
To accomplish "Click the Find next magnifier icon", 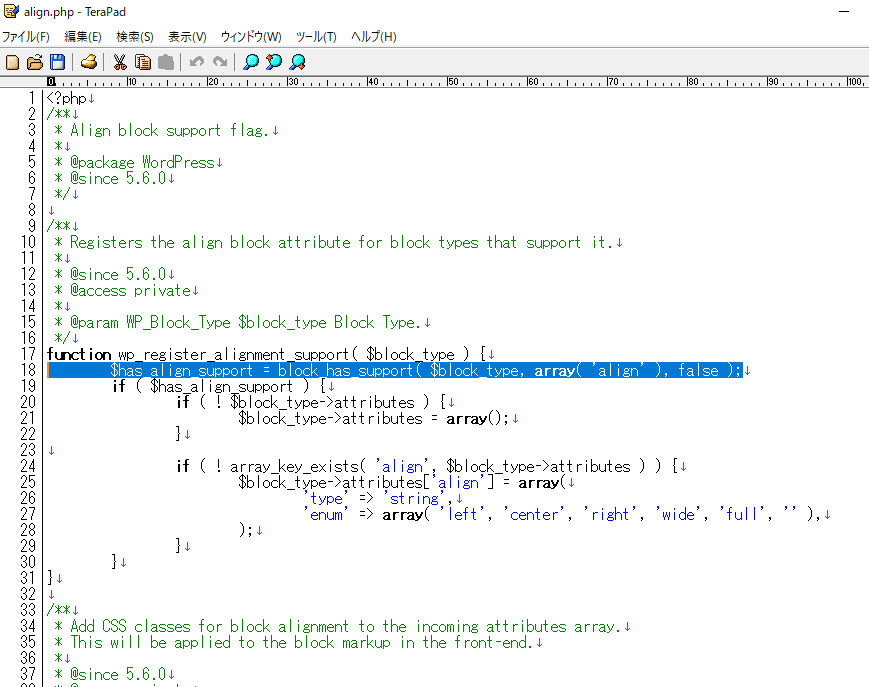I will pyautogui.click(x=297, y=62).
